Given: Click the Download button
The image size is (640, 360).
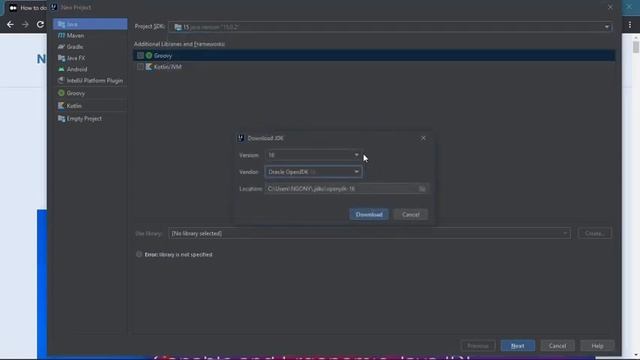Looking at the screenshot, I should tap(369, 214).
